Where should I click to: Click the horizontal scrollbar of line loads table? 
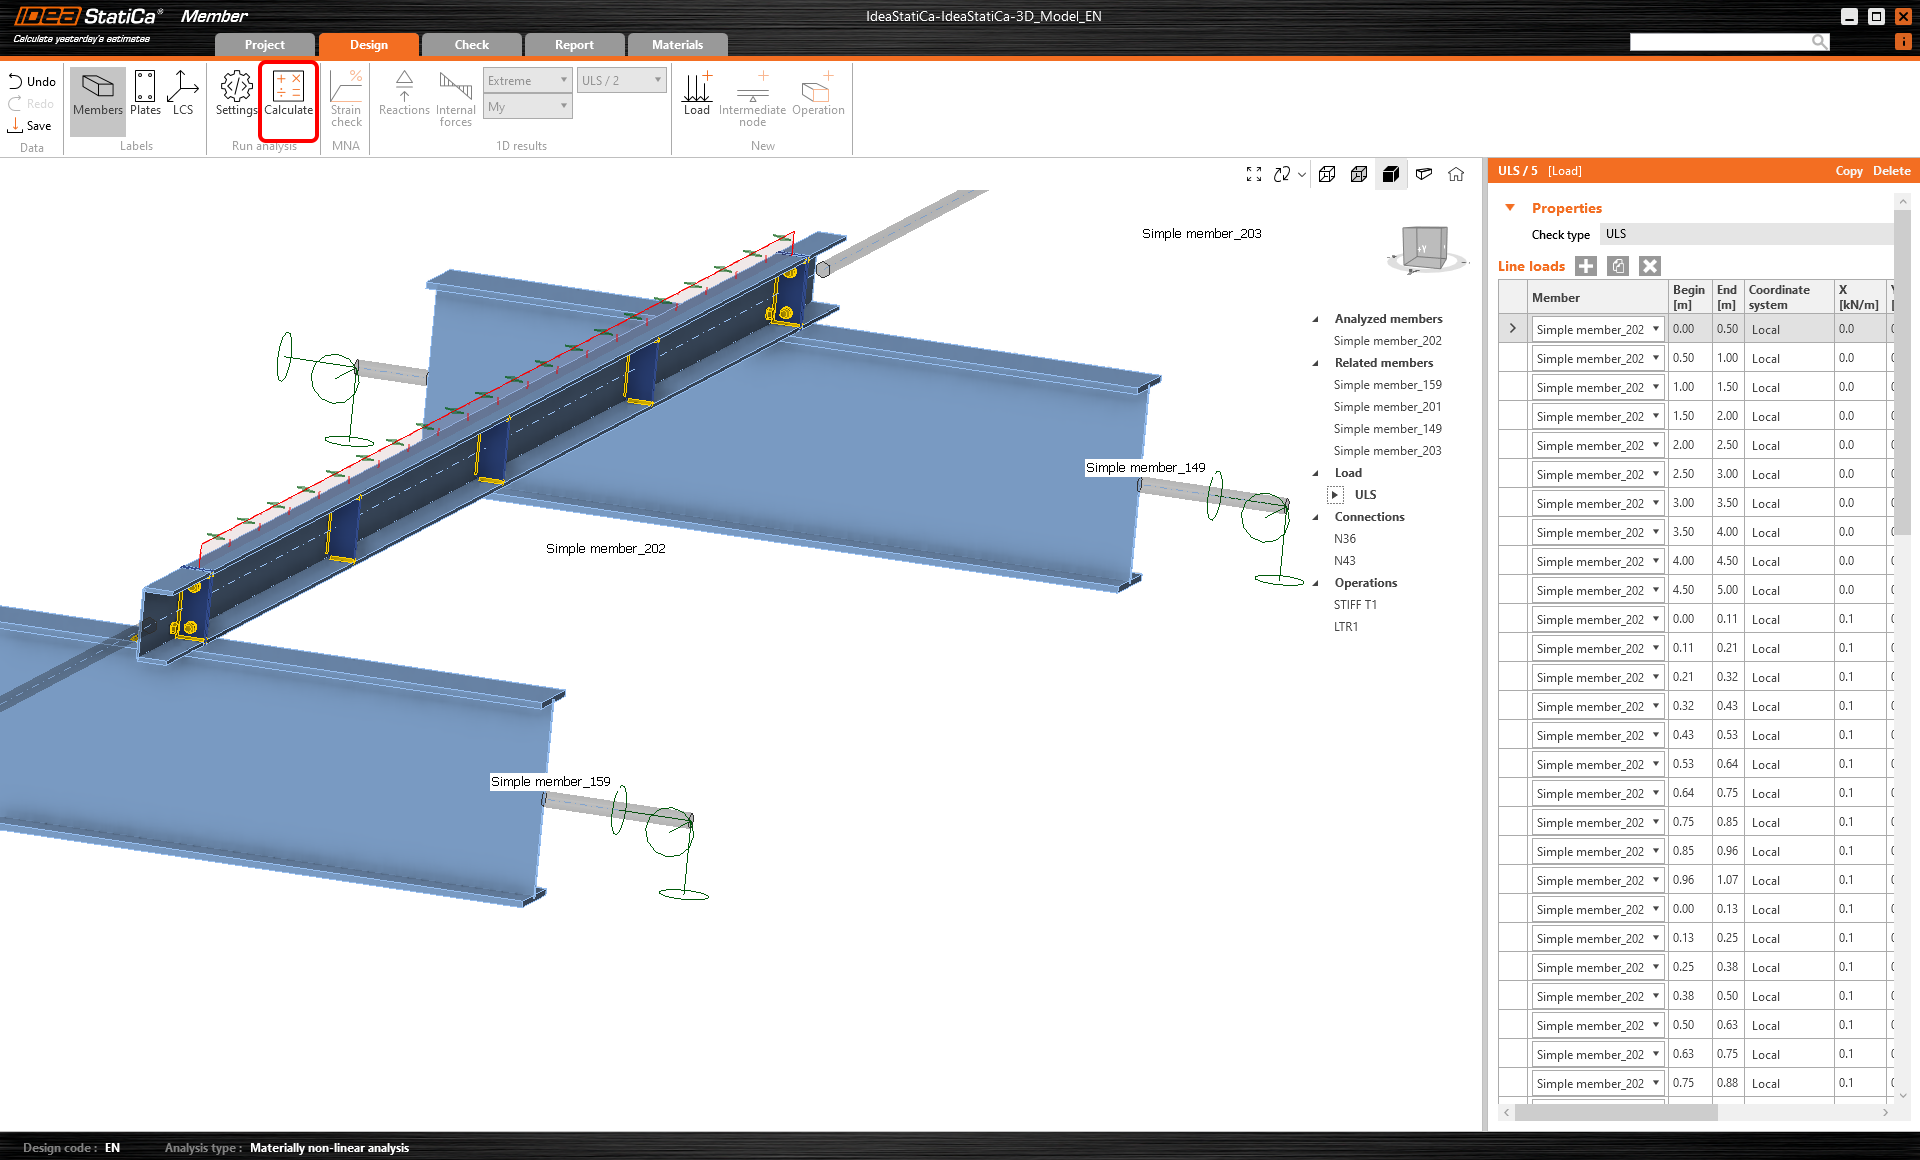(x=1615, y=1112)
